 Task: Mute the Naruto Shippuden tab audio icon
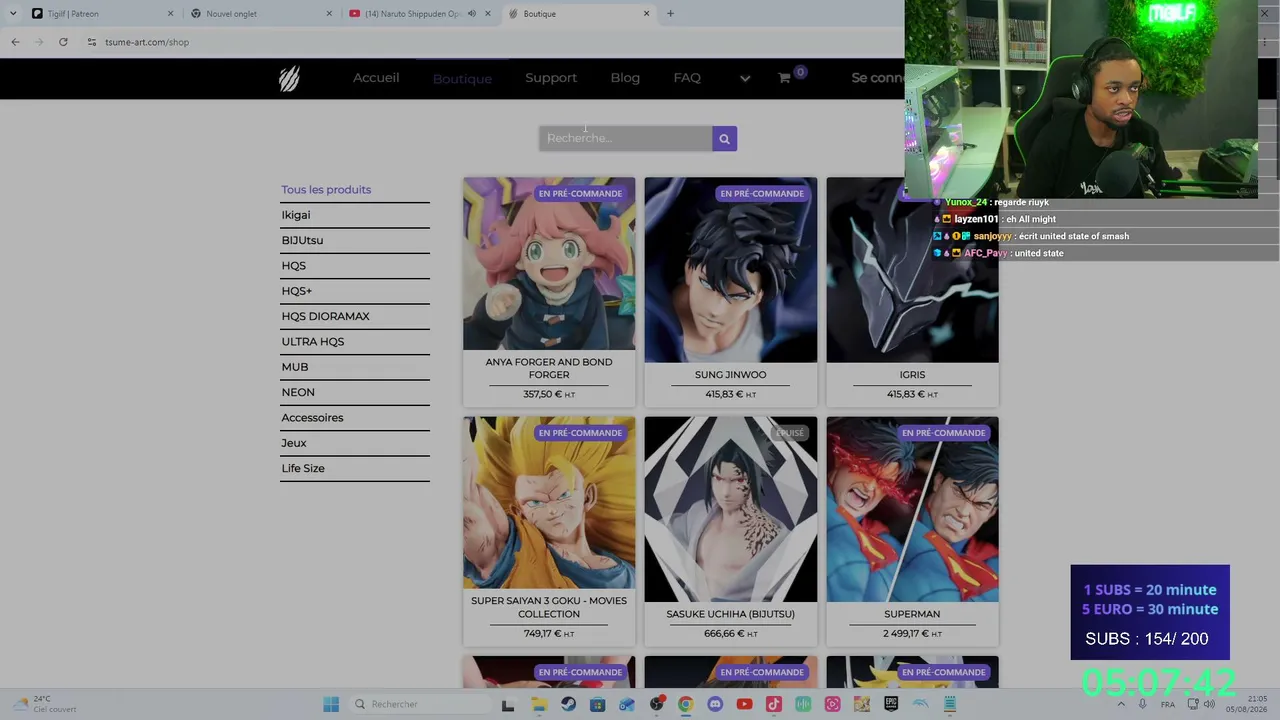(x=472, y=14)
